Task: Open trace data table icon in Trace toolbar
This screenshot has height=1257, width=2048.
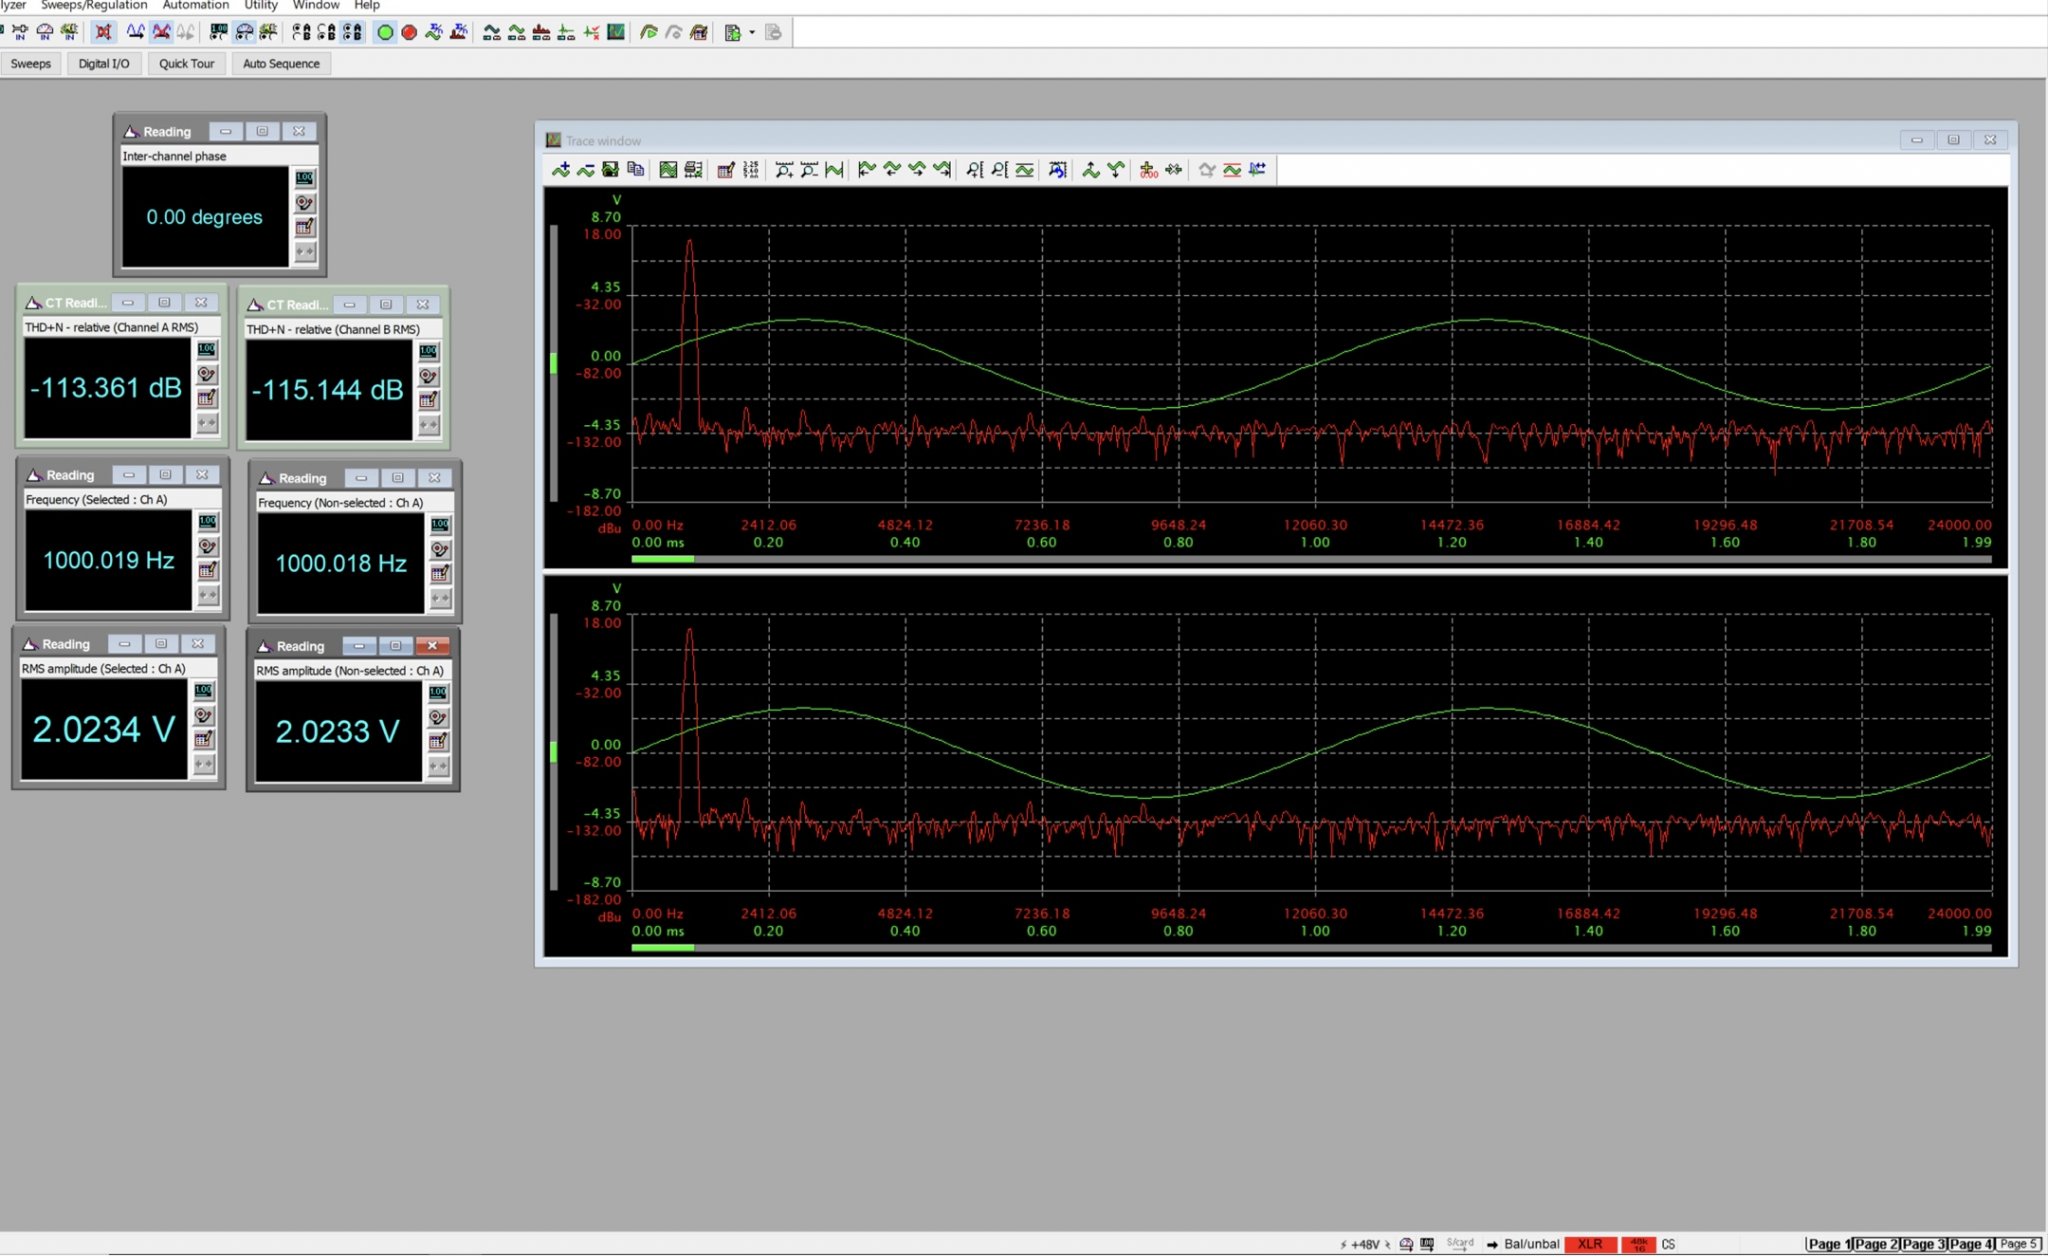Action: pos(726,170)
